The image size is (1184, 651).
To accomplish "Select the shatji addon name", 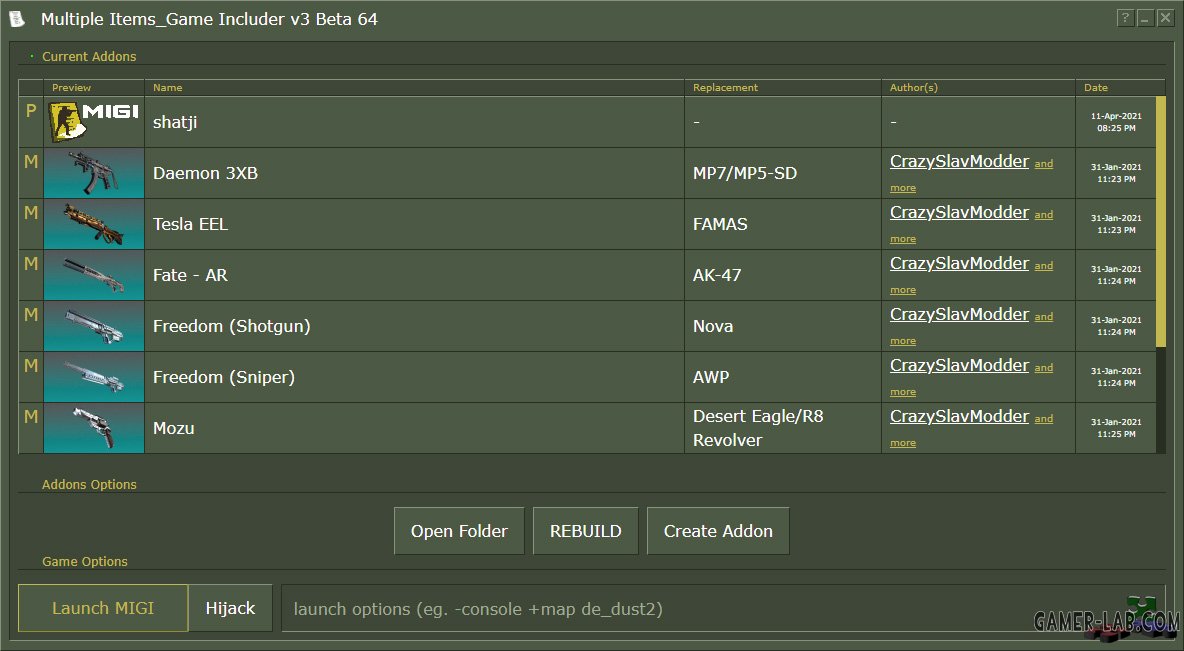I will pyautogui.click(x=174, y=122).
